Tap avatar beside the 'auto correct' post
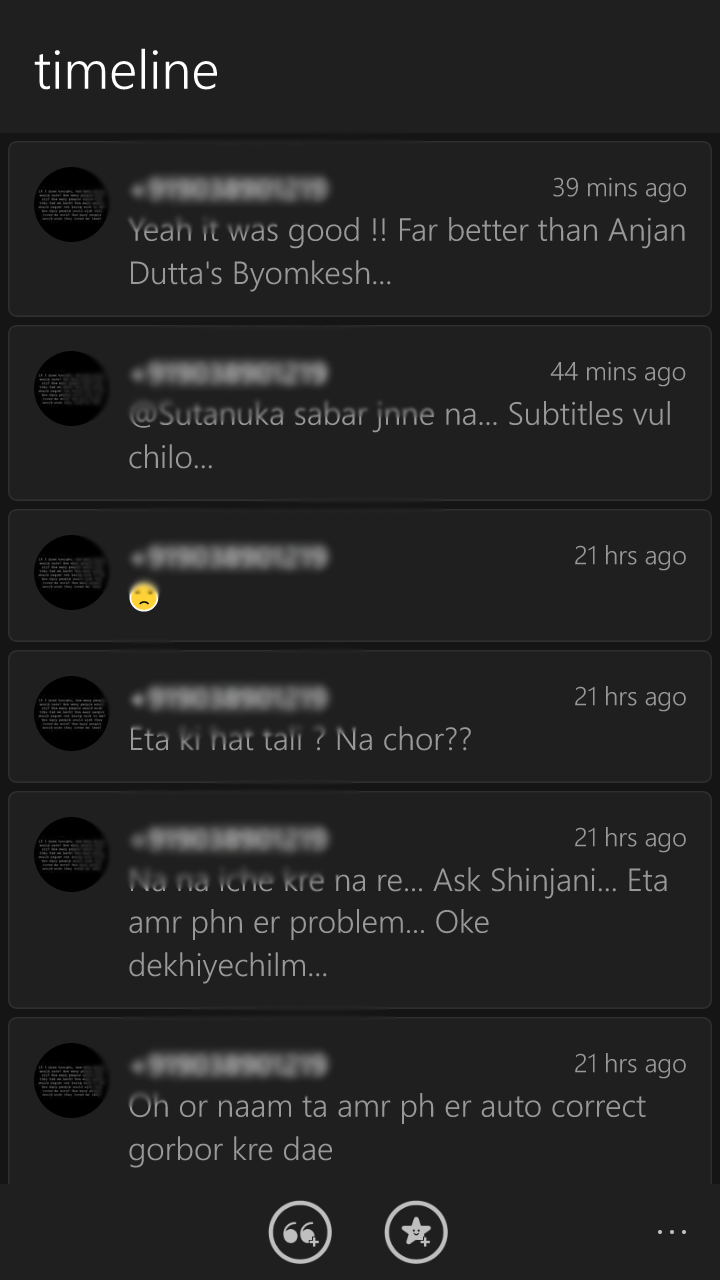The width and height of the screenshot is (720, 1280). (x=71, y=1080)
